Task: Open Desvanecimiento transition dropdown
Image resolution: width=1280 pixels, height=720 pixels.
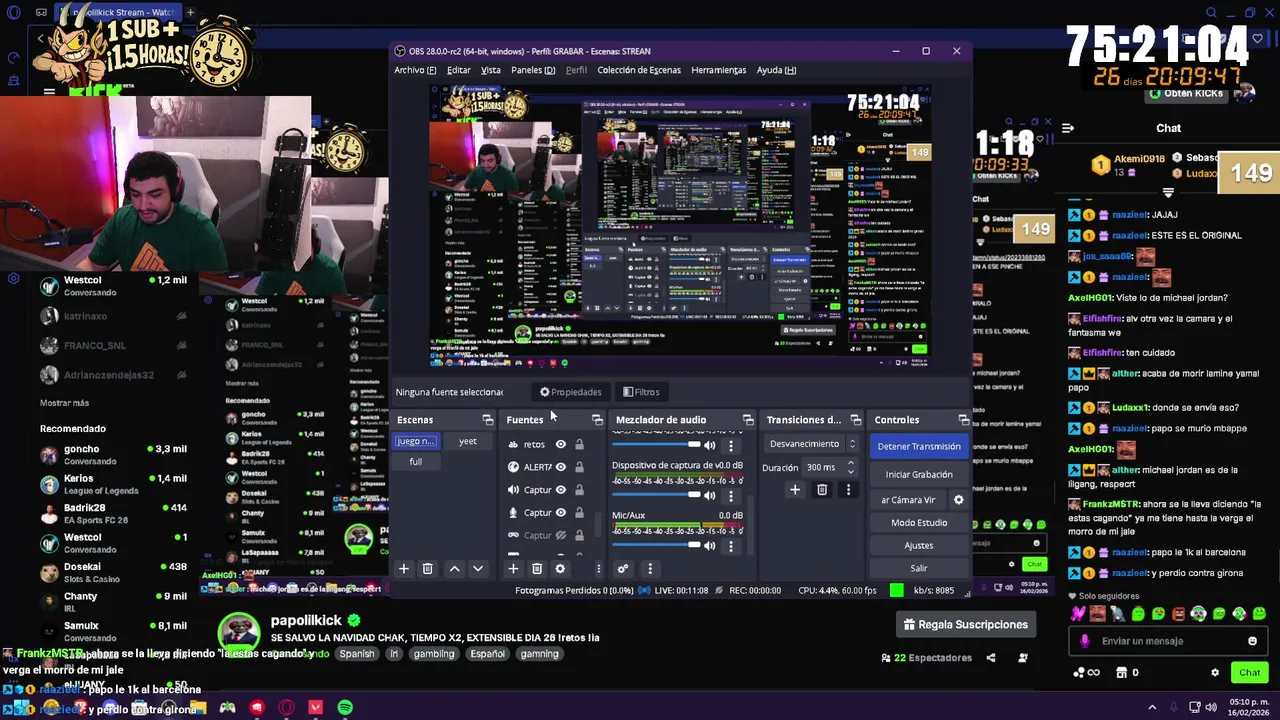Action: 811,444
